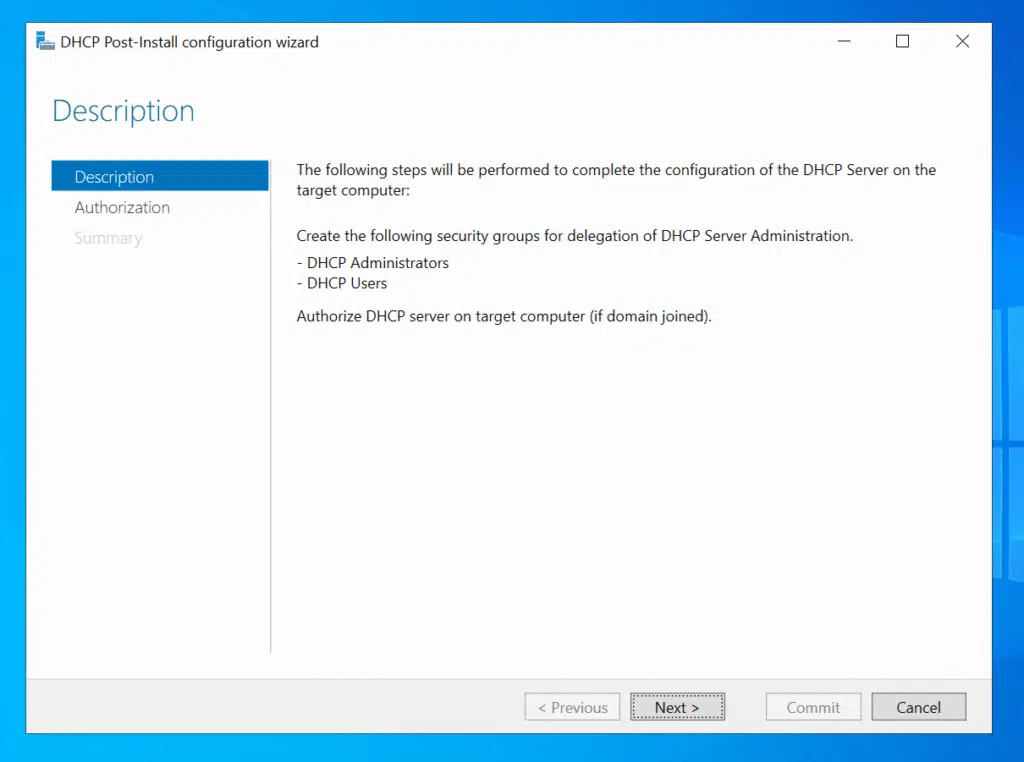The image size is (1024, 762).
Task: Click the disabled < Previous button
Action: pyautogui.click(x=572, y=707)
